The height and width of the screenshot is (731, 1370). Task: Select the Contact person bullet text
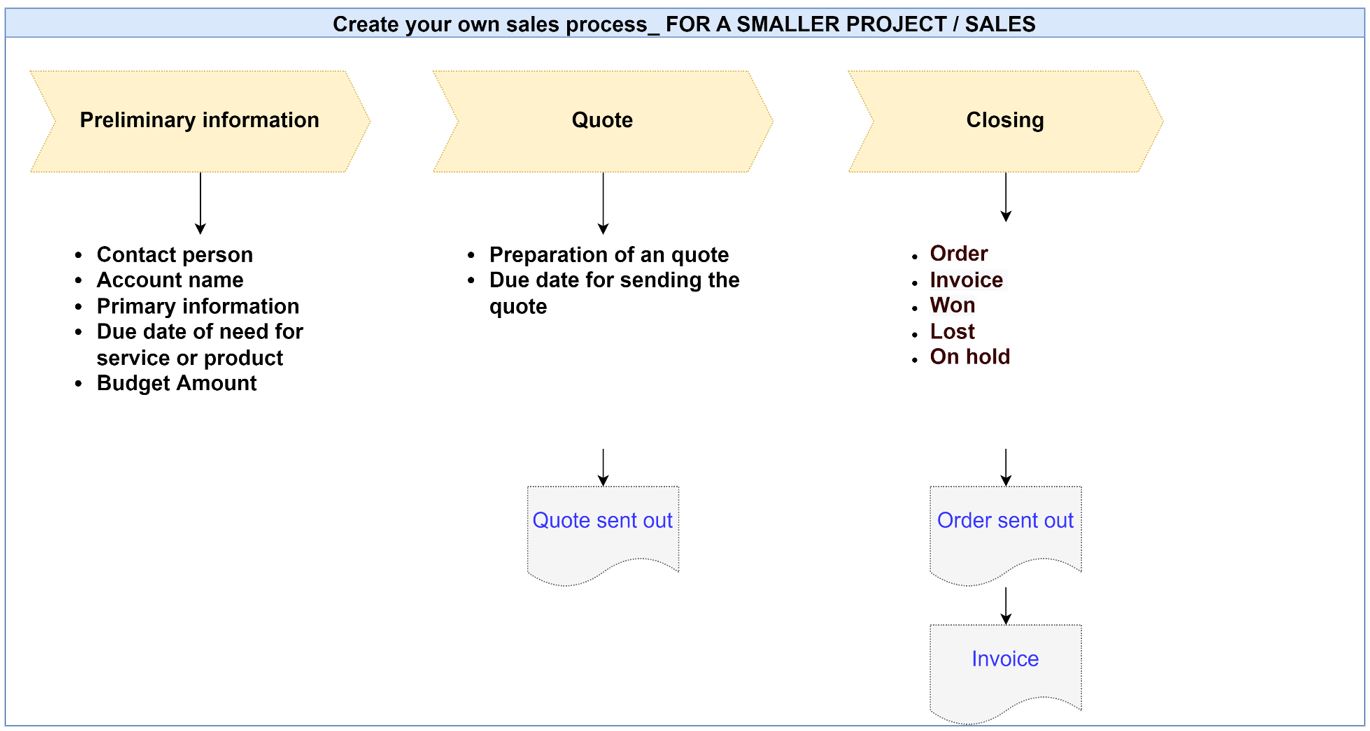click(175, 255)
